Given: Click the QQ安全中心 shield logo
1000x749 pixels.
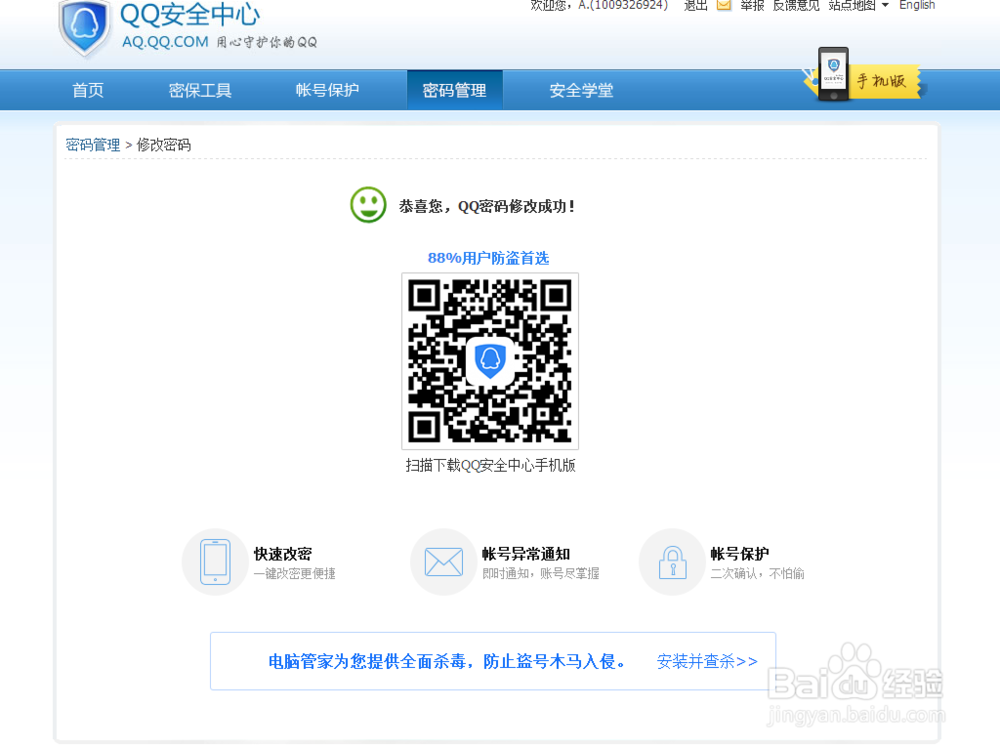Looking at the screenshot, I should 85,29.
